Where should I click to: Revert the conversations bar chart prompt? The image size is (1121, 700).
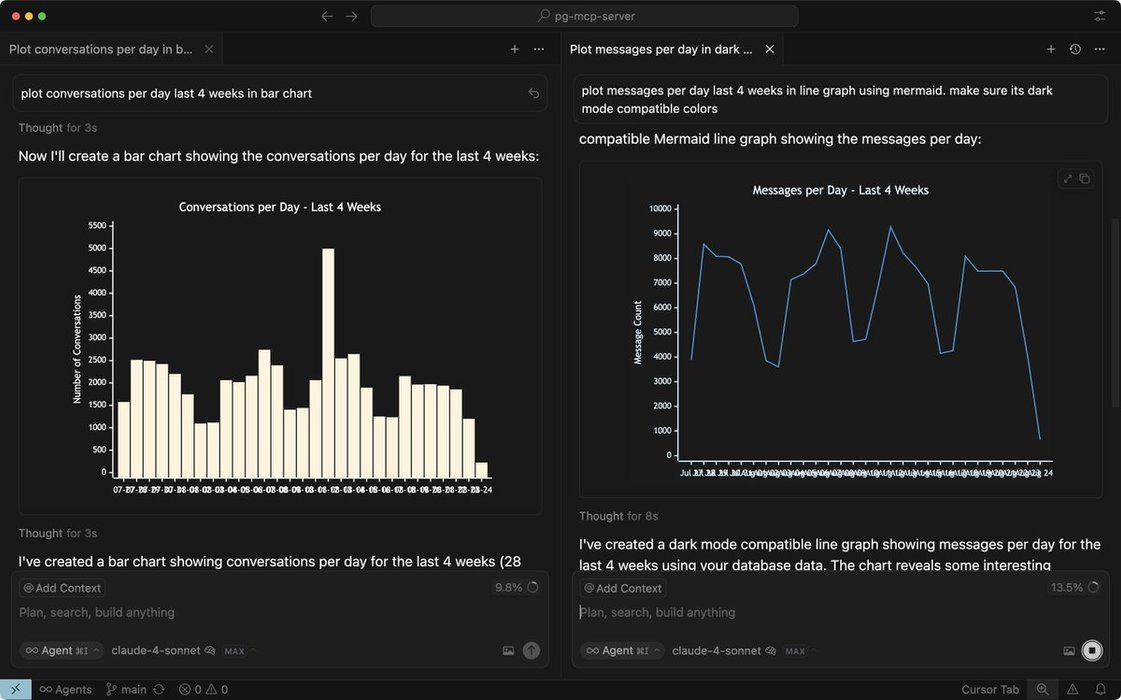point(534,93)
